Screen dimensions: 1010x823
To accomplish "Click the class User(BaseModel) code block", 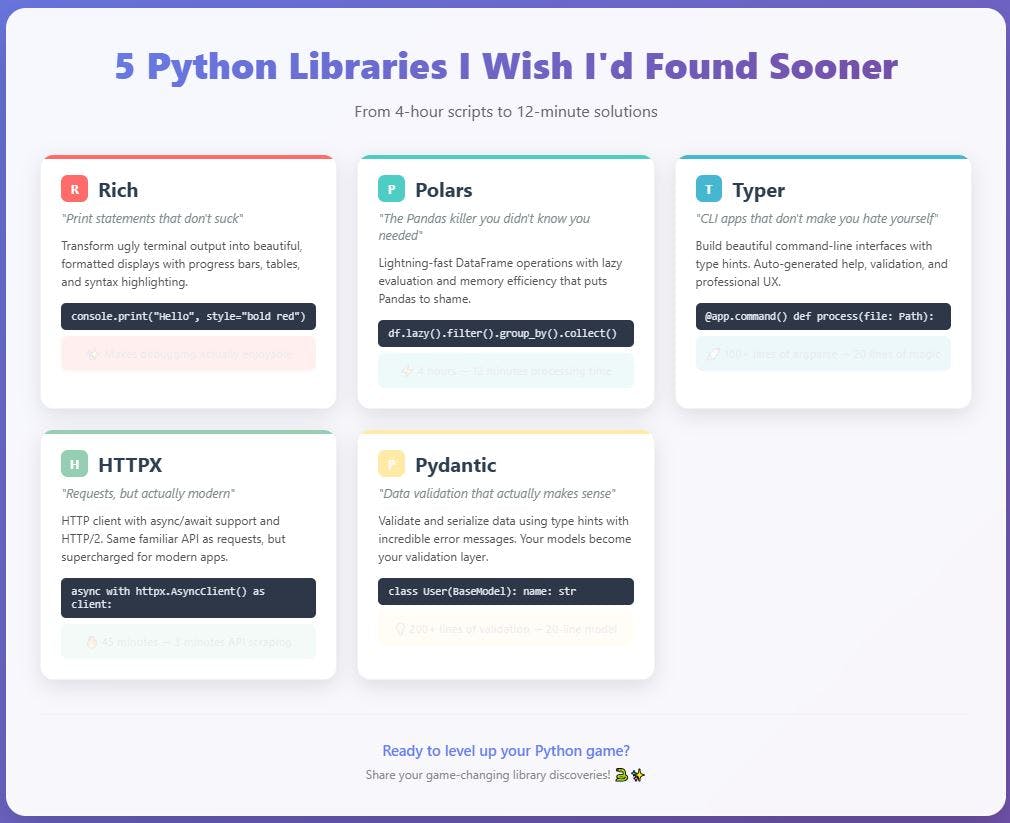I will [506, 591].
